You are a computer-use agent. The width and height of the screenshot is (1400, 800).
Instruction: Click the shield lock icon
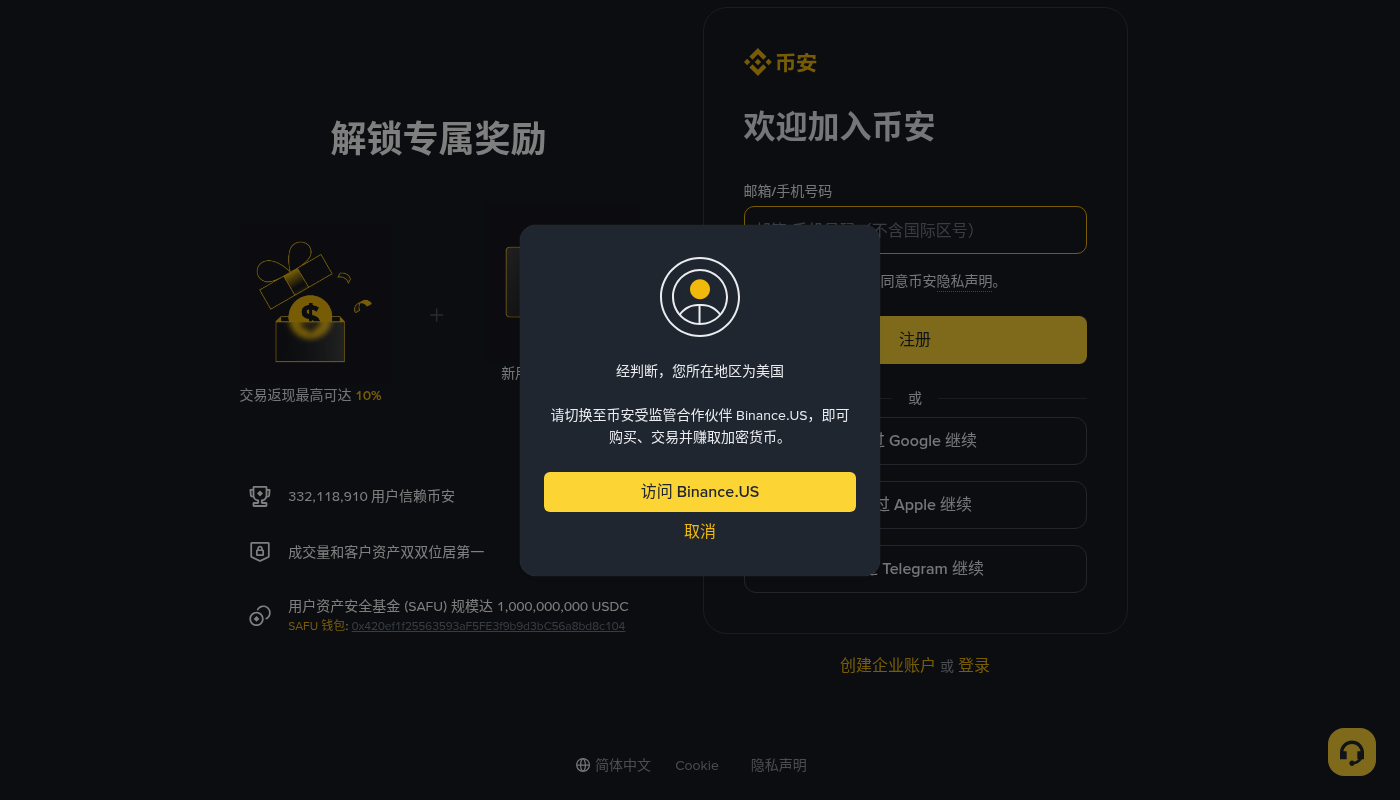point(260,551)
